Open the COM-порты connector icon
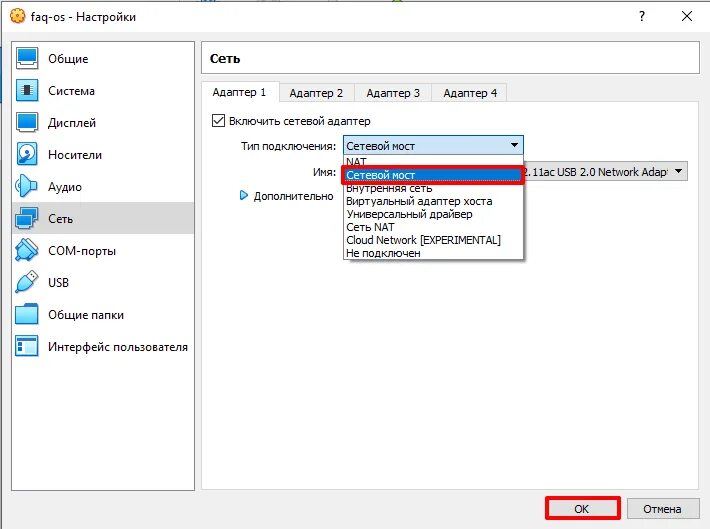Image resolution: width=710 pixels, height=529 pixels. pos(27,250)
